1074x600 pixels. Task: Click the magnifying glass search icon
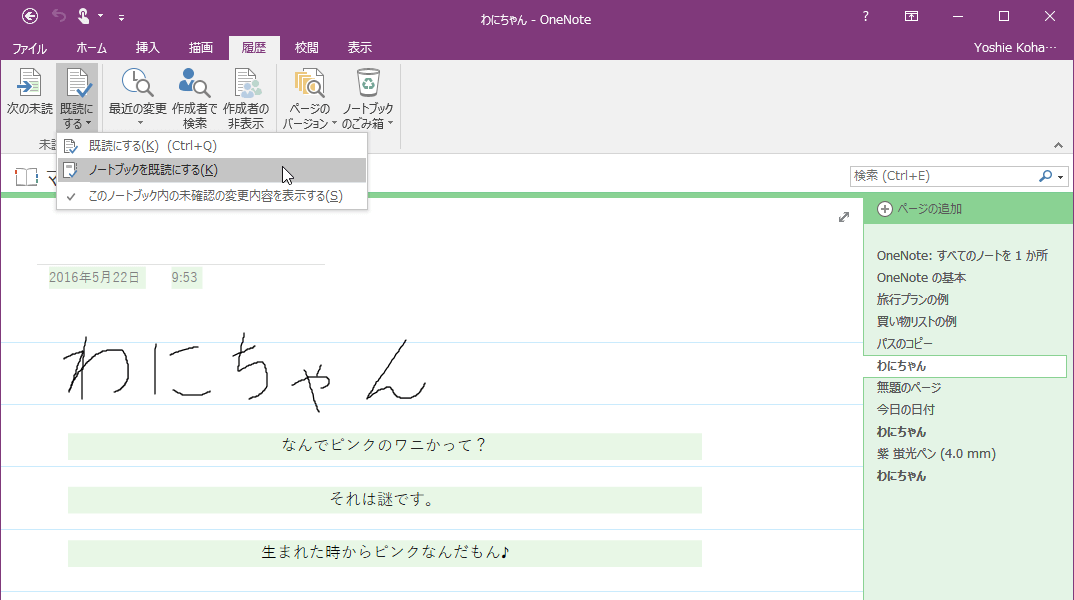point(1045,176)
